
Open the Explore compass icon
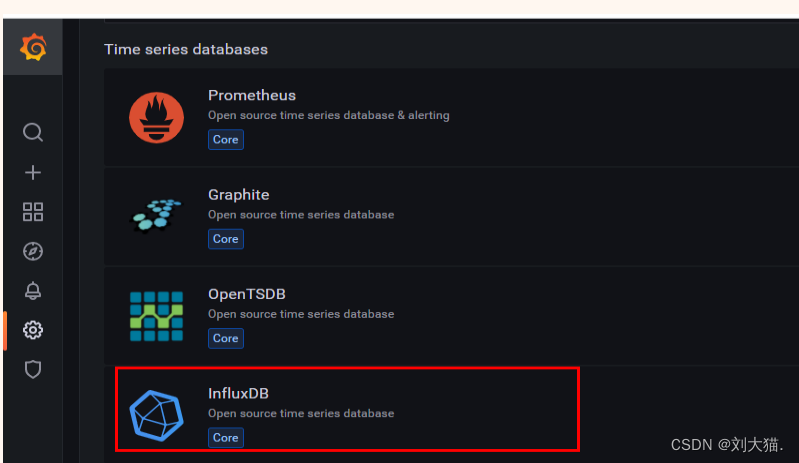tap(33, 251)
